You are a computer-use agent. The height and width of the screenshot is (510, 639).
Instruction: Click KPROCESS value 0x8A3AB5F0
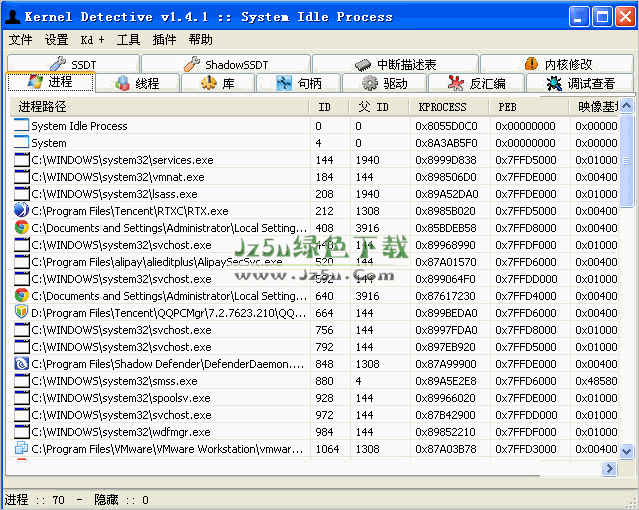[x=446, y=143]
